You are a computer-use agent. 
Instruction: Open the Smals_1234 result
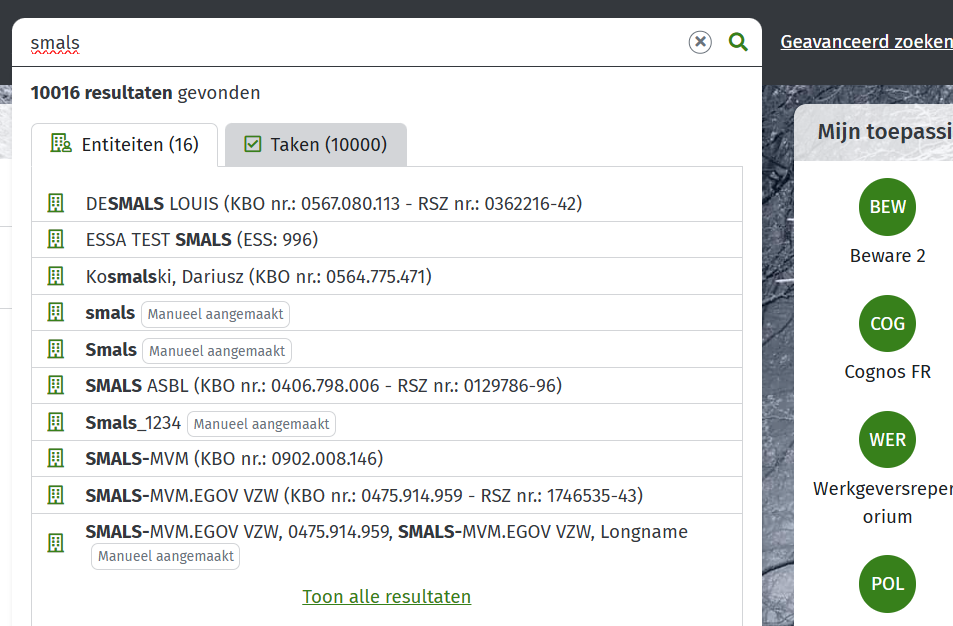click(x=387, y=422)
